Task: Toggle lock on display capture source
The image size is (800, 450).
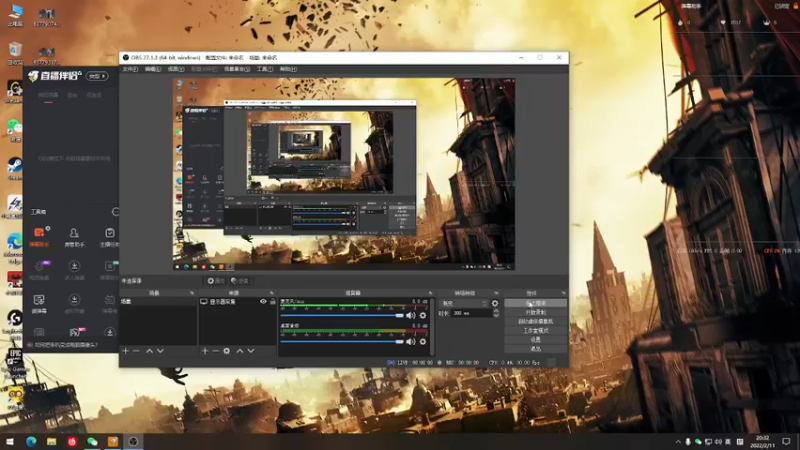Action: (x=273, y=302)
